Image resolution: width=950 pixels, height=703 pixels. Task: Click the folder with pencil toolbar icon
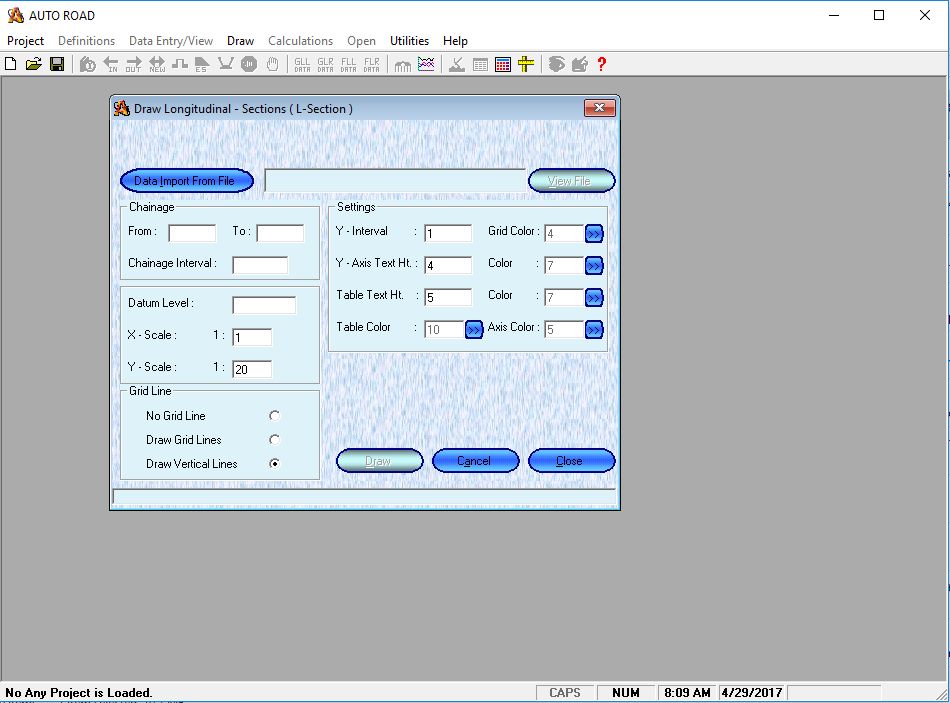click(580, 64)
